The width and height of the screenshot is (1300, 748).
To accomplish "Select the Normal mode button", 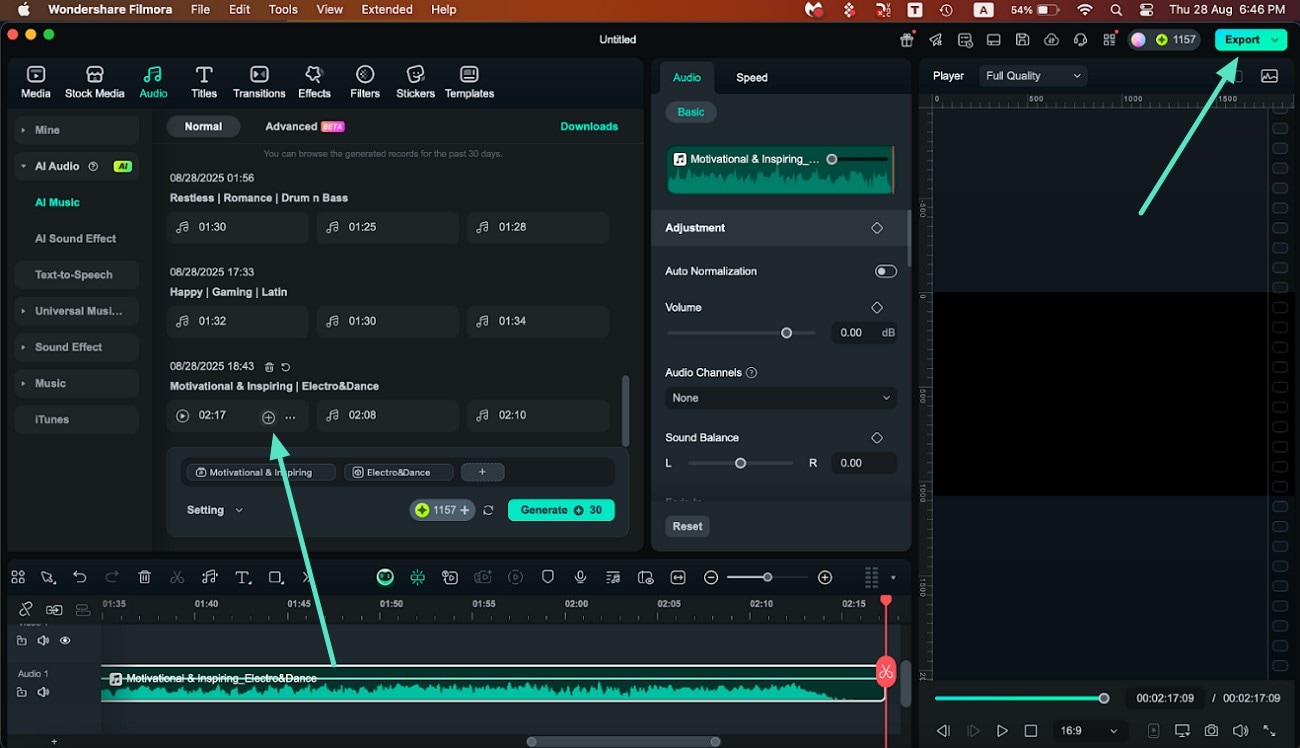I will [203, 127].
